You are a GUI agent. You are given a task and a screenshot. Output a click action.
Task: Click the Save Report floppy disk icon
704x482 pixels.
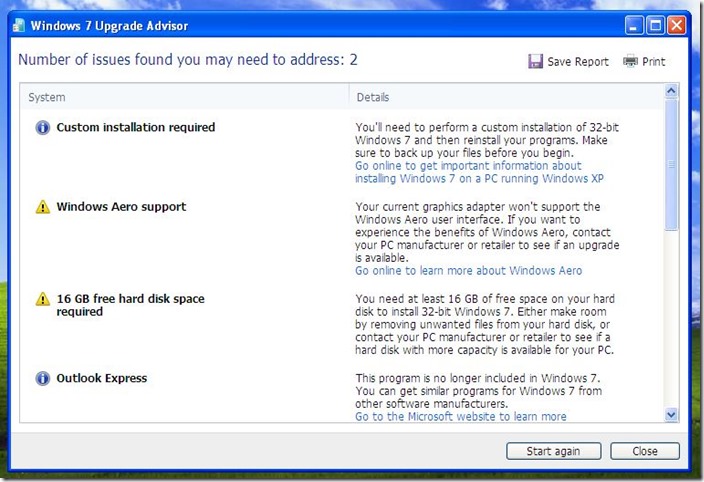[x=535, y=61]
